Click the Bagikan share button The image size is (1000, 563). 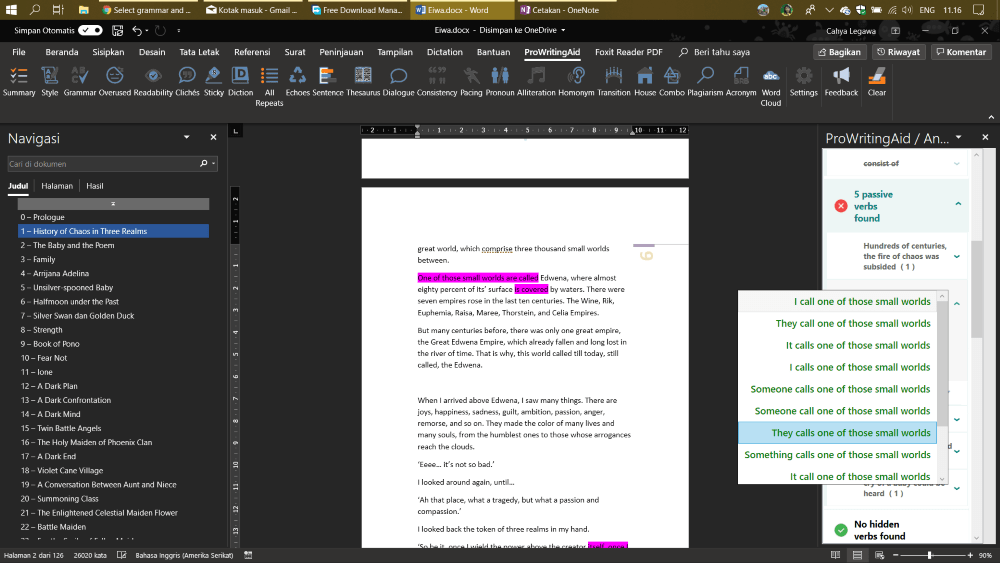point(838,52)
